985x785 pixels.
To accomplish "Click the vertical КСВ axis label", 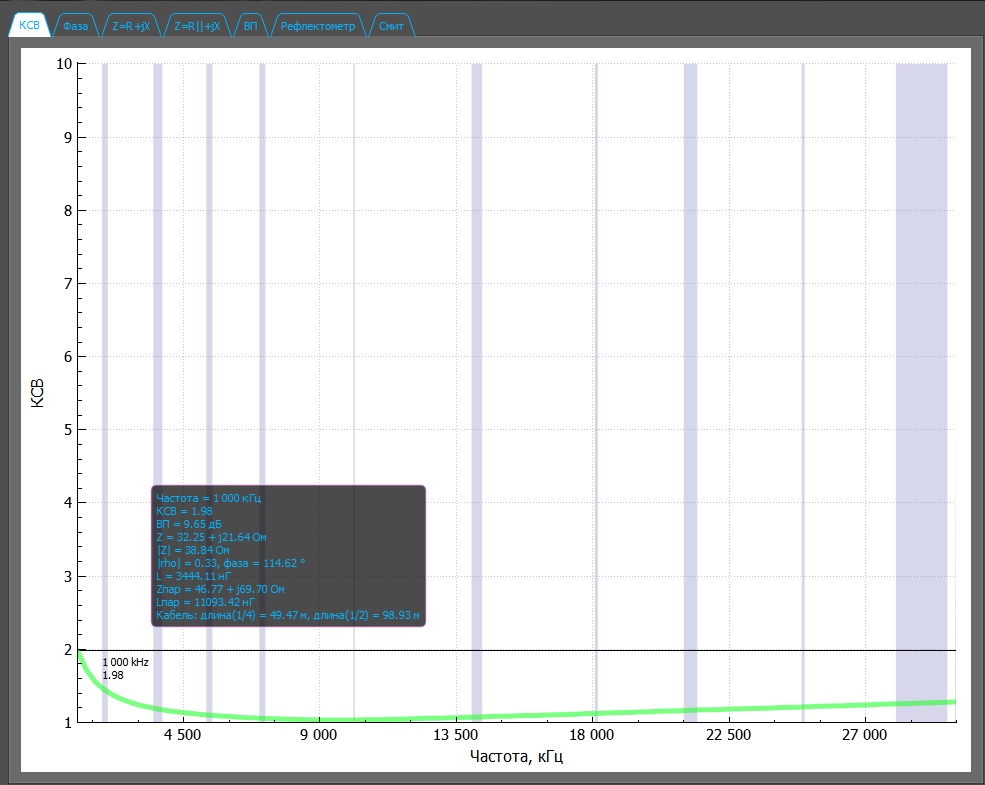I will pyautogui.click(x=38, y=392).
